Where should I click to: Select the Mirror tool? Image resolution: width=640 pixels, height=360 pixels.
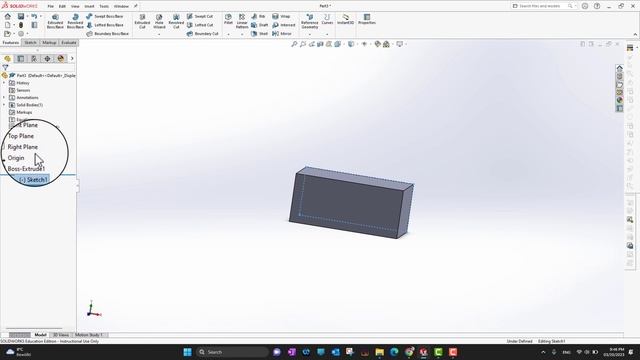pos(282,33)
